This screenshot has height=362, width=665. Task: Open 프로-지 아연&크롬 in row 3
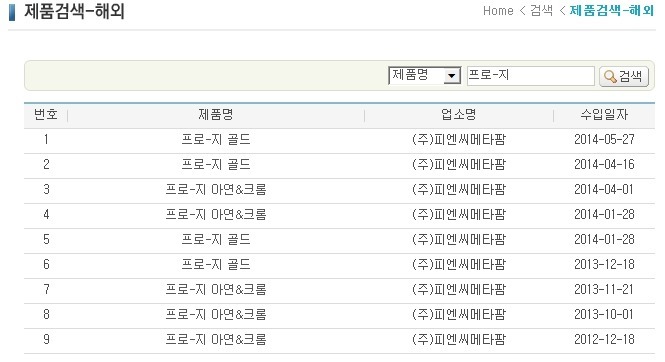coord(216,189)
